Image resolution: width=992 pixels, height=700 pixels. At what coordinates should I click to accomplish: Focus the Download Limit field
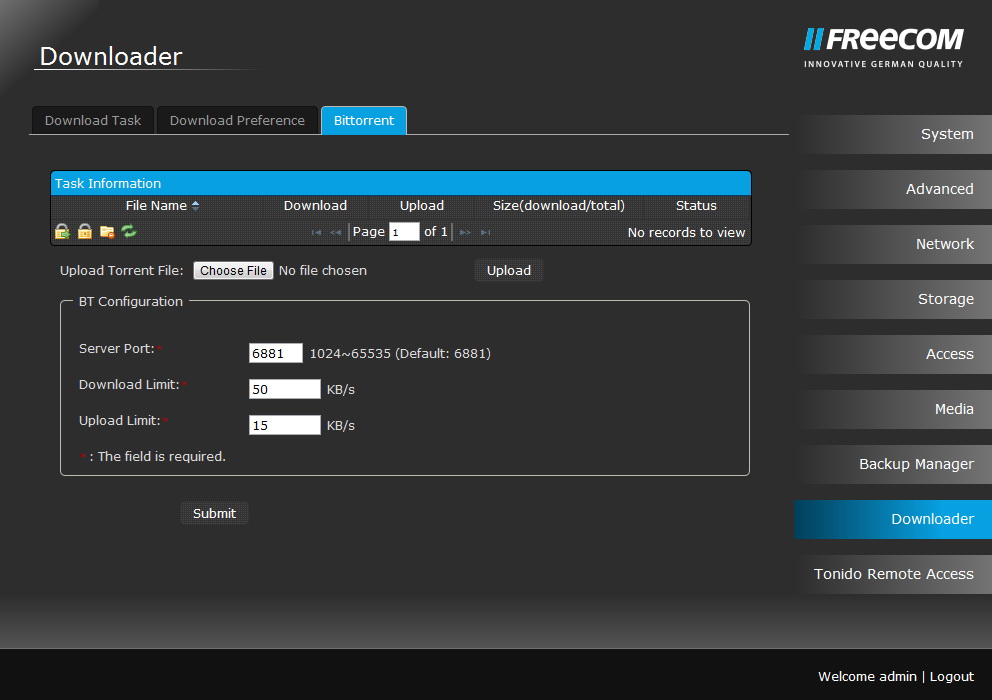point(285,389)
